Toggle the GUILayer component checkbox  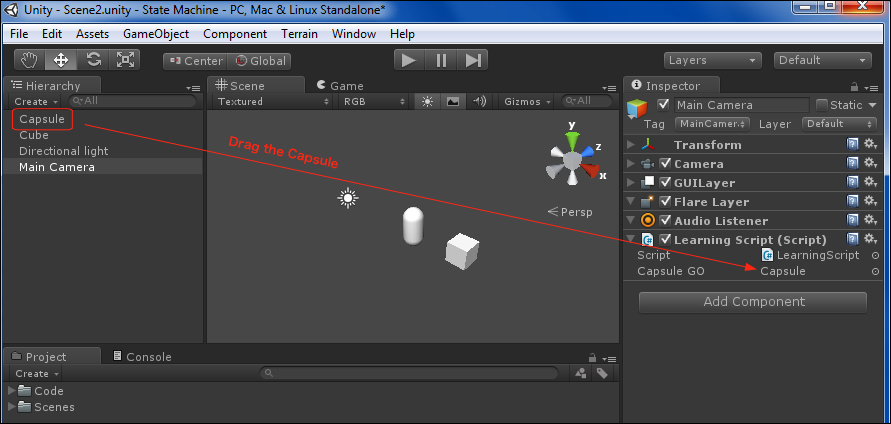665,183
